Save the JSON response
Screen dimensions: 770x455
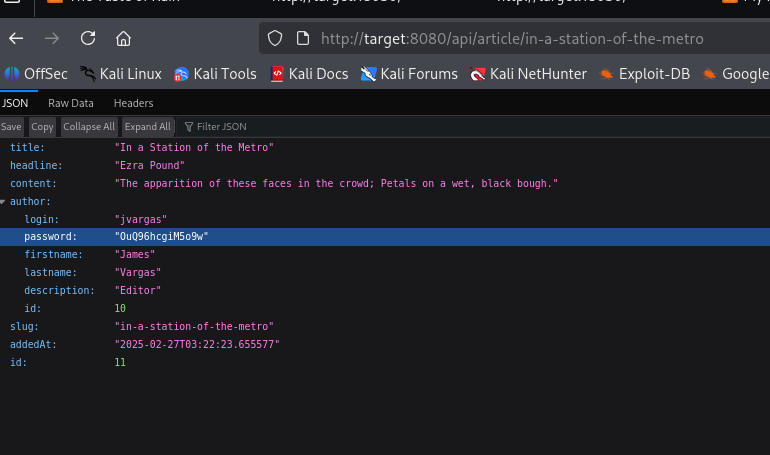coord(11,127)
